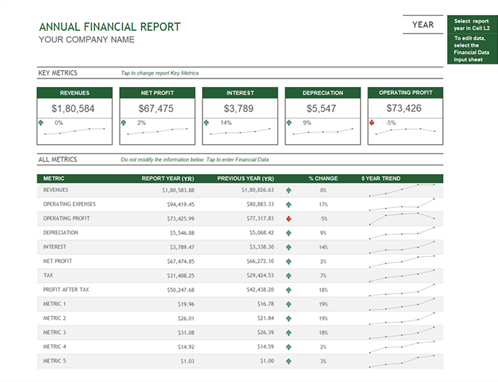Click the green arrow in Net Profit card

(x=124, y=123)
